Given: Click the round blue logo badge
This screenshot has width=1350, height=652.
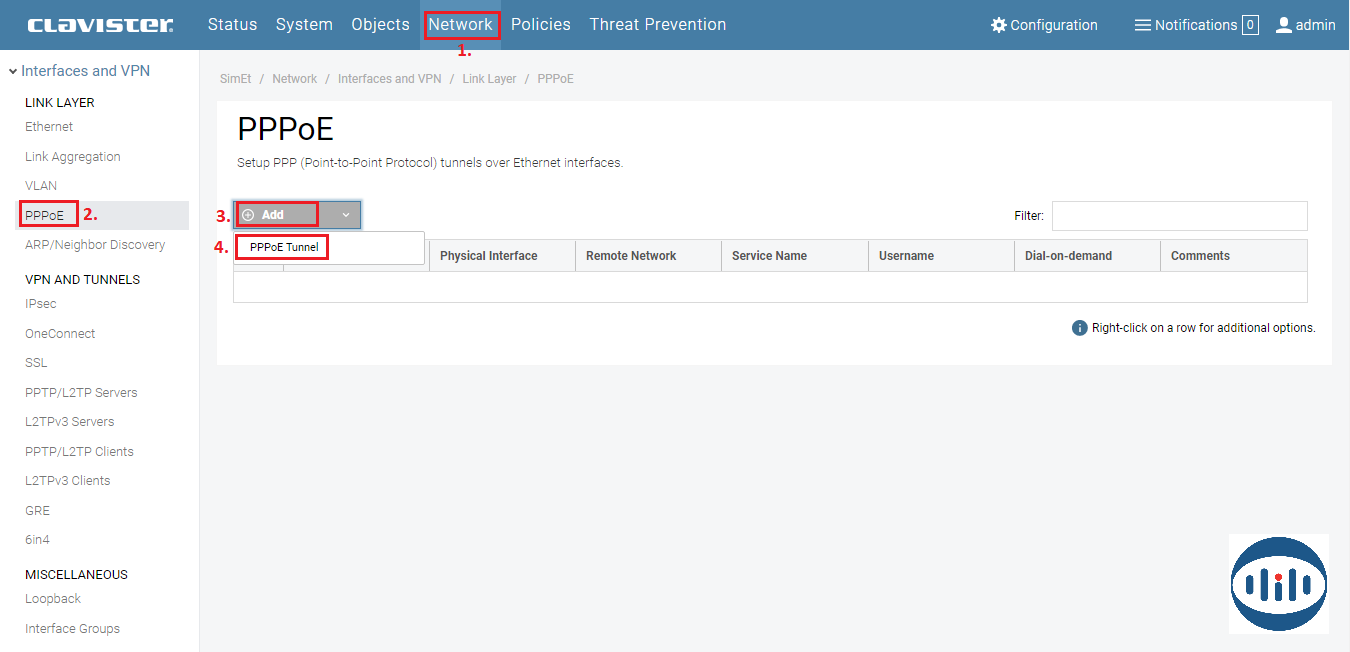Looking at the screenshot, I should [1278, 583].
